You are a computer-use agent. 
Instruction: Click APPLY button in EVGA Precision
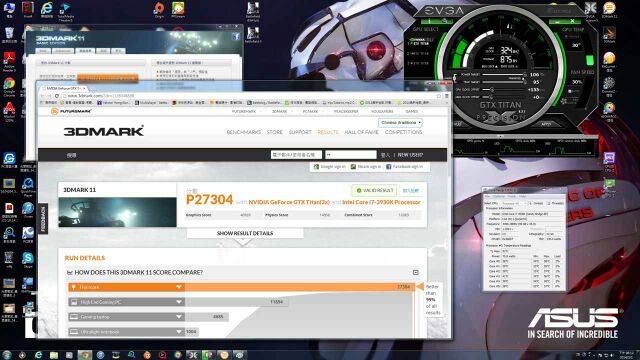pyautogui.click(x=546, y=124)
